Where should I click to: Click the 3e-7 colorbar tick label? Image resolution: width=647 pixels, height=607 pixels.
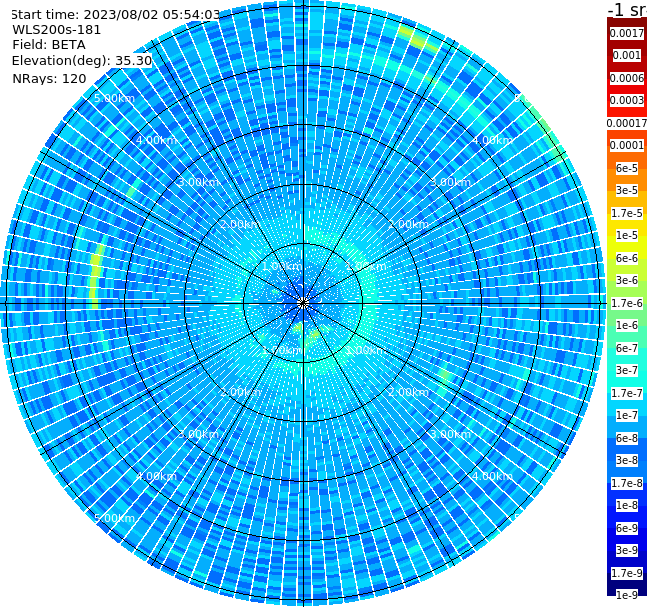point(627,370)
